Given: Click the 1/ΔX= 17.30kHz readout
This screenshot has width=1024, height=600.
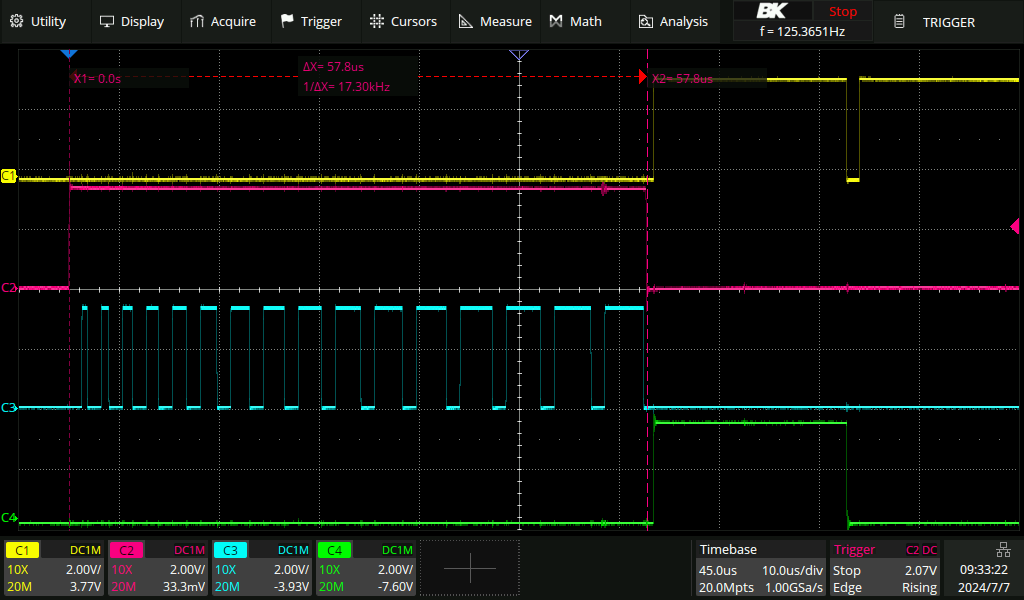Looking at the screenshot, I should (x=346, y=86).
